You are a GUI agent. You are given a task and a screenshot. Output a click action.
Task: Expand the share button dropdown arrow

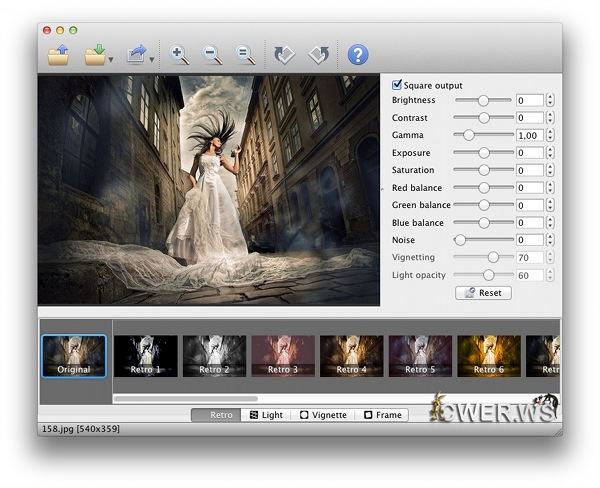pos(152,60)
